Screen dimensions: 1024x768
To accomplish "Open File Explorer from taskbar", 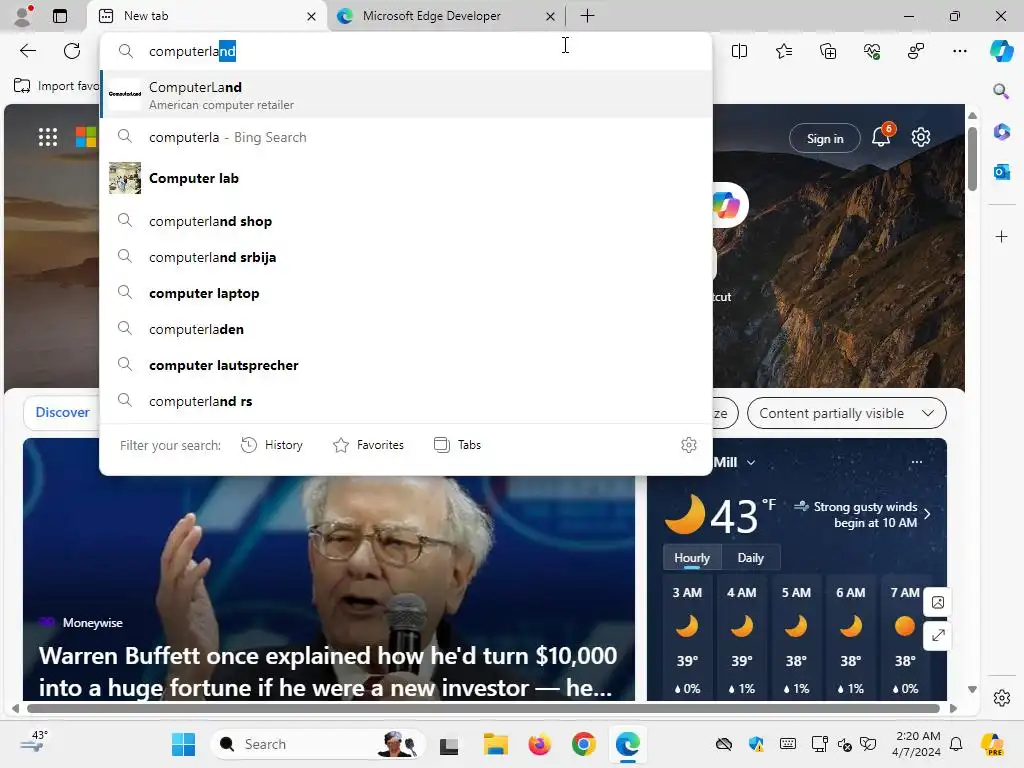I will tap(496, 744).
